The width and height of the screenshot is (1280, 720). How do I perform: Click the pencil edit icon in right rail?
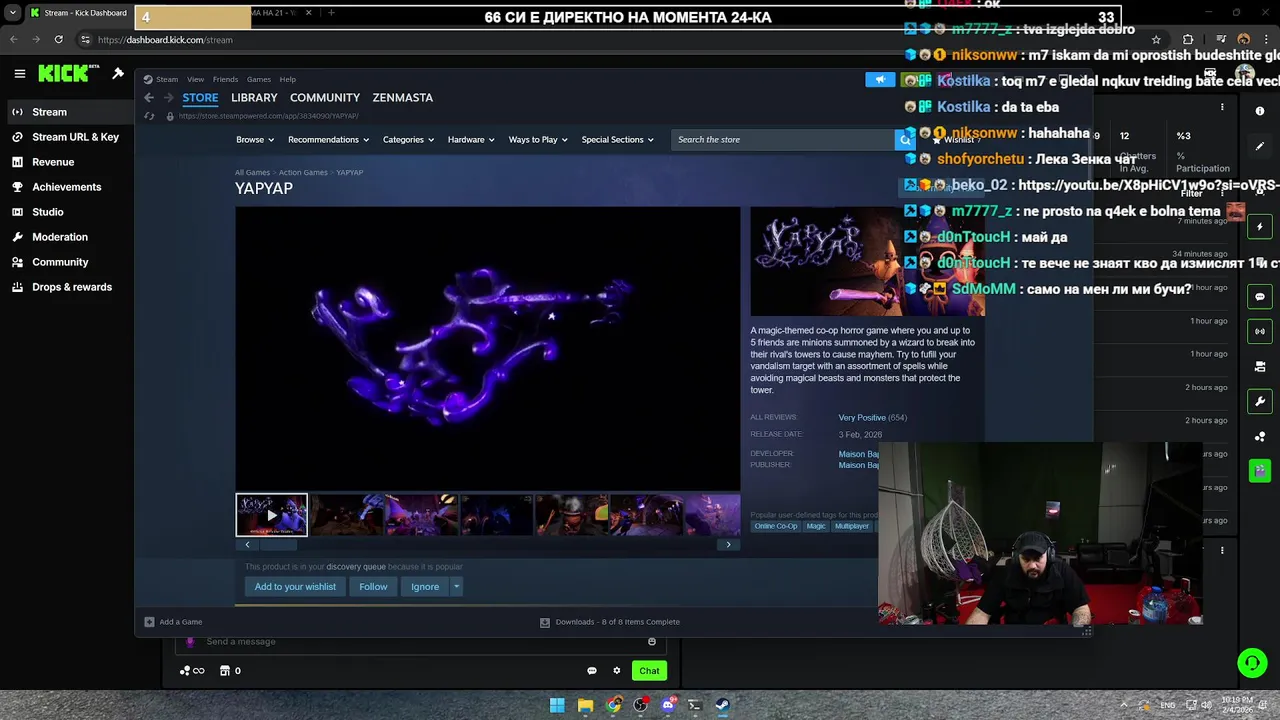[1260, 146]
